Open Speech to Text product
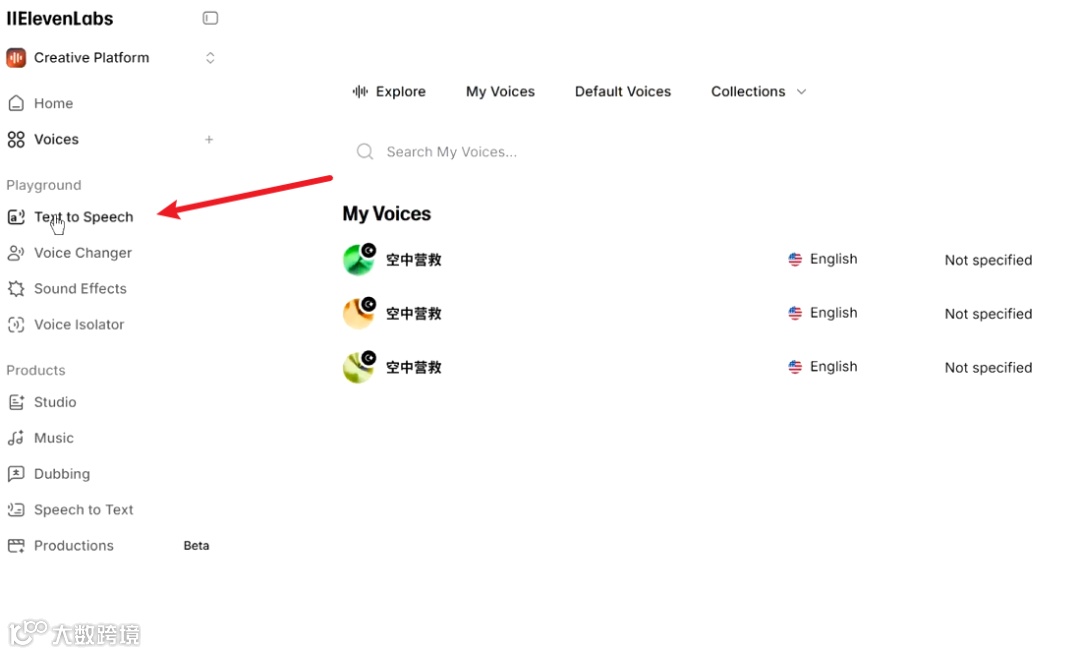The height and width of the screenshot is (654, 1080). click(x=84, y=510)
